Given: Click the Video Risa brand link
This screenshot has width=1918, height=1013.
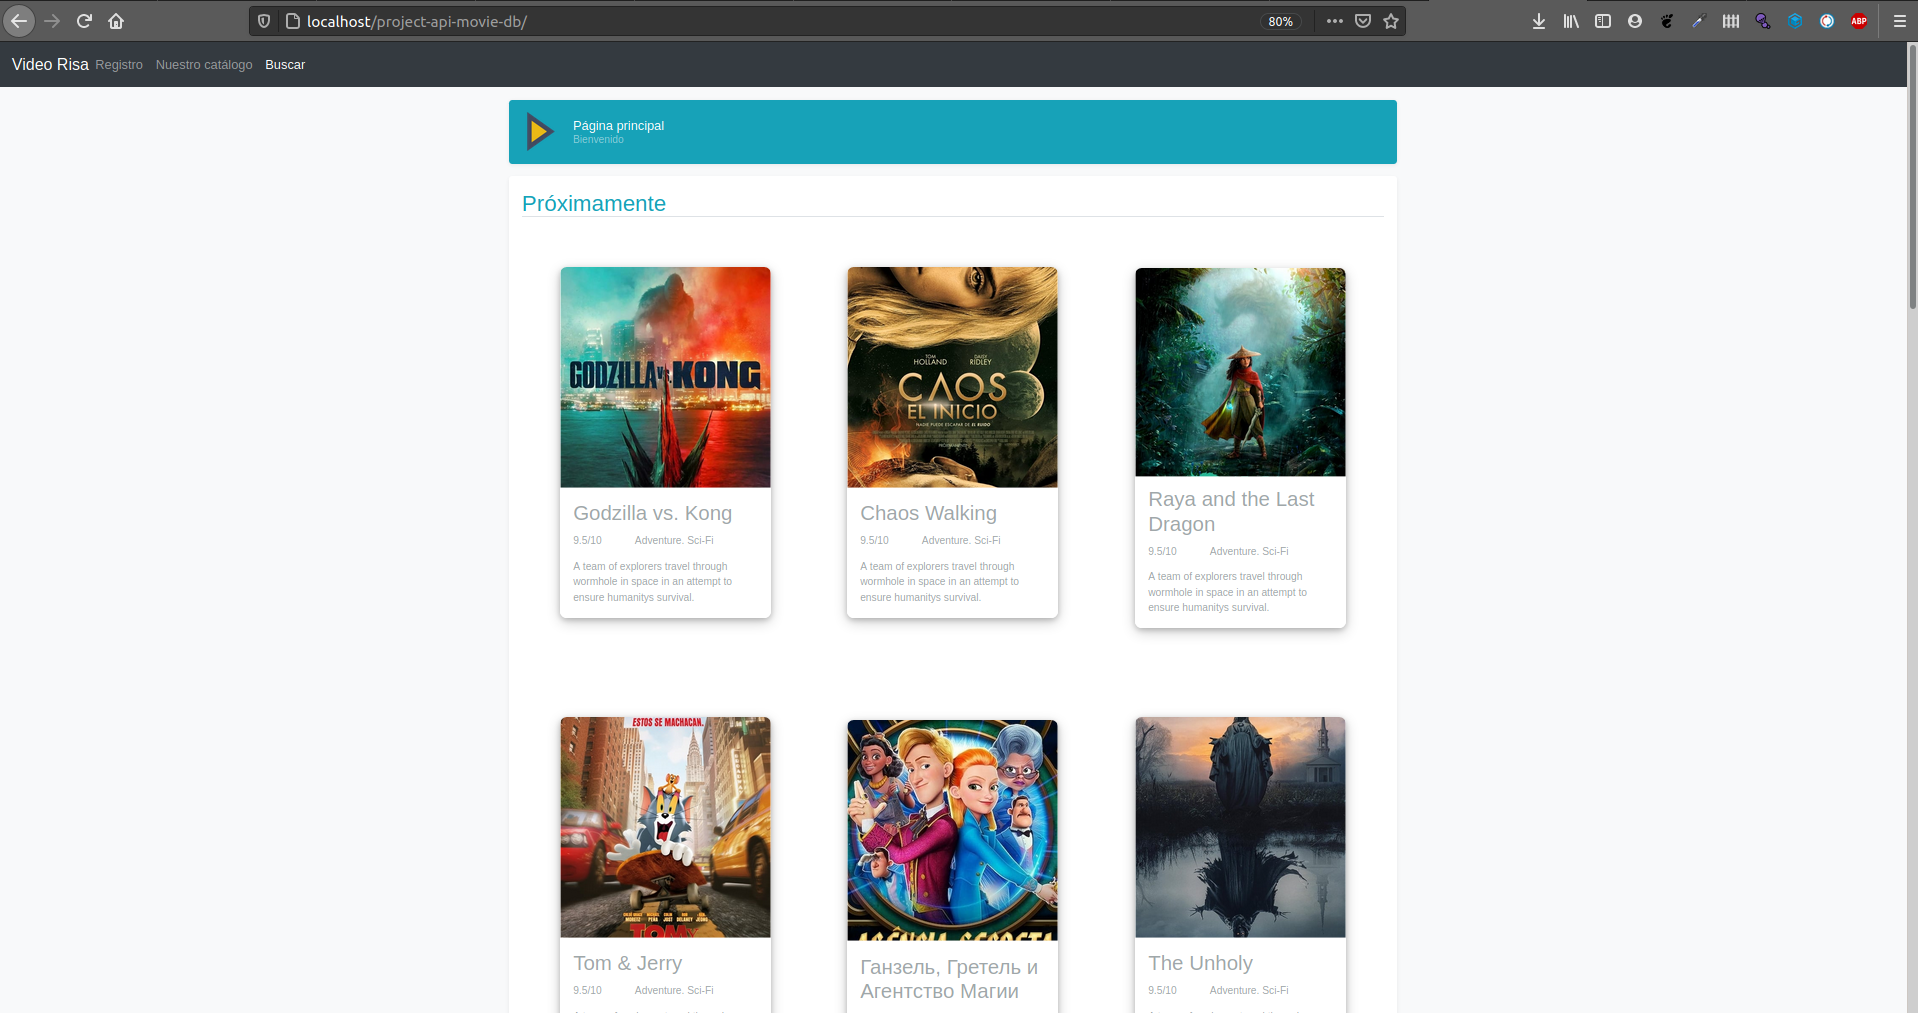Looking at the screenshot, I should 50,64.
